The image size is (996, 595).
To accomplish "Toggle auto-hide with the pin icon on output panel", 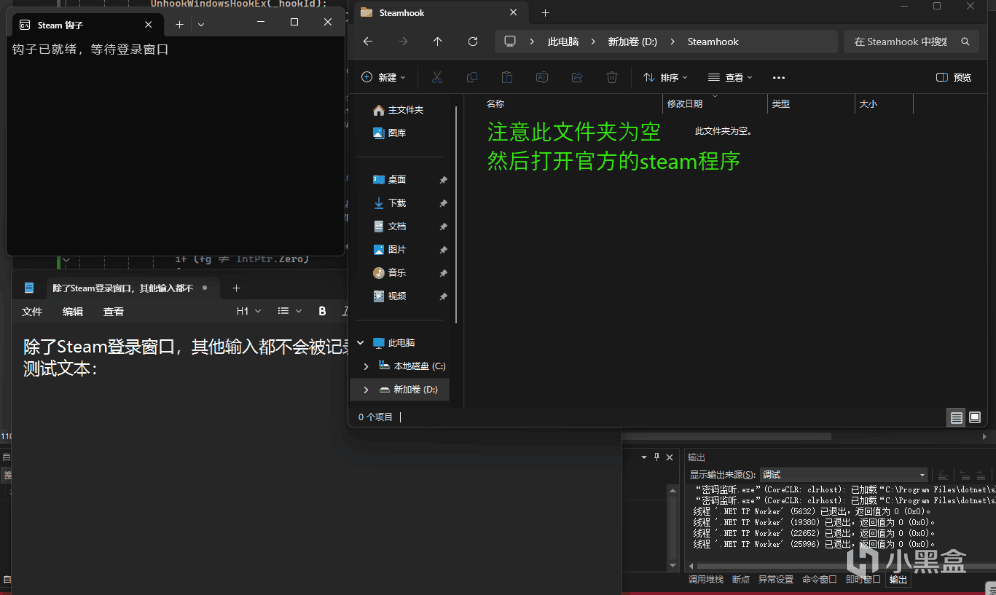I will 655,457.
